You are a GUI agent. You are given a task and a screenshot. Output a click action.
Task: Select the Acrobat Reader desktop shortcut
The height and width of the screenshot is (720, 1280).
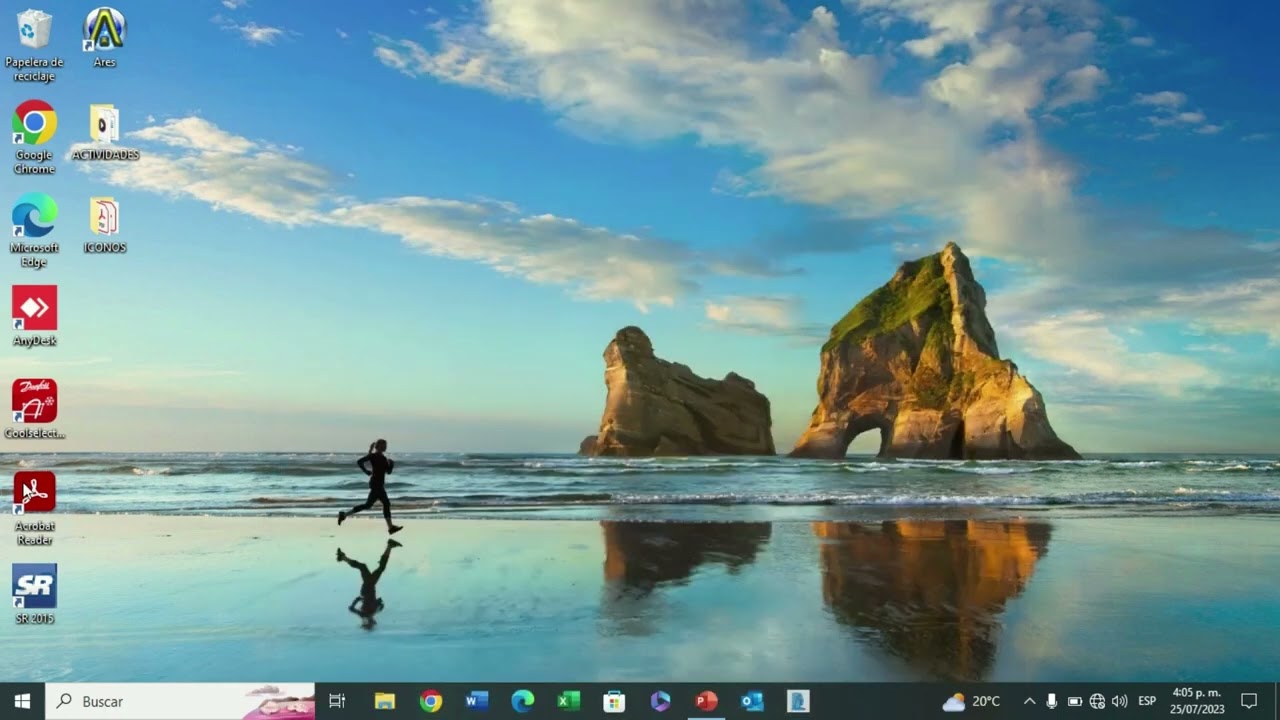tap(34, 509)
